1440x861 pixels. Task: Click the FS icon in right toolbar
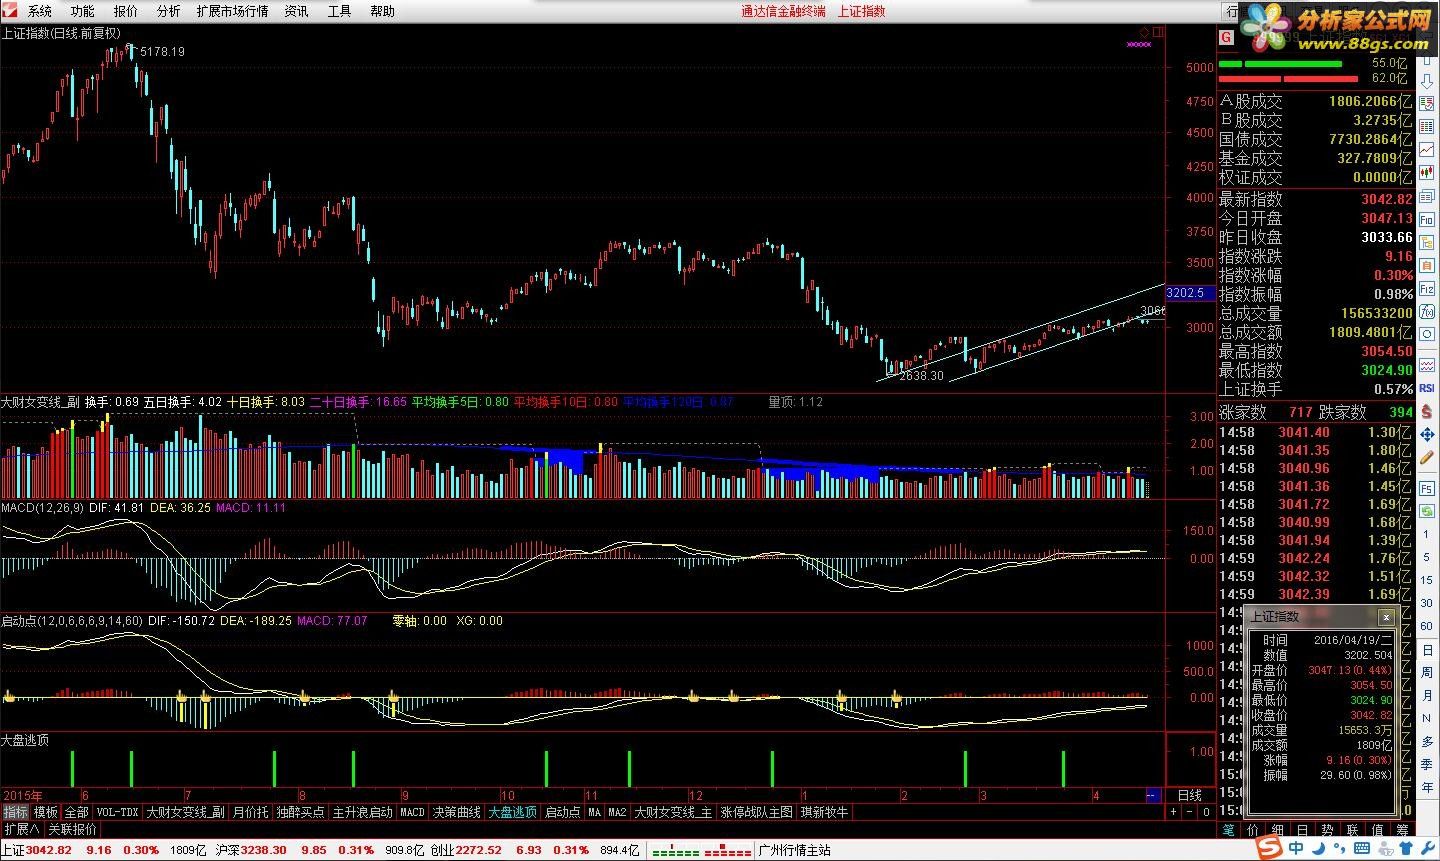coord(1427,488)
